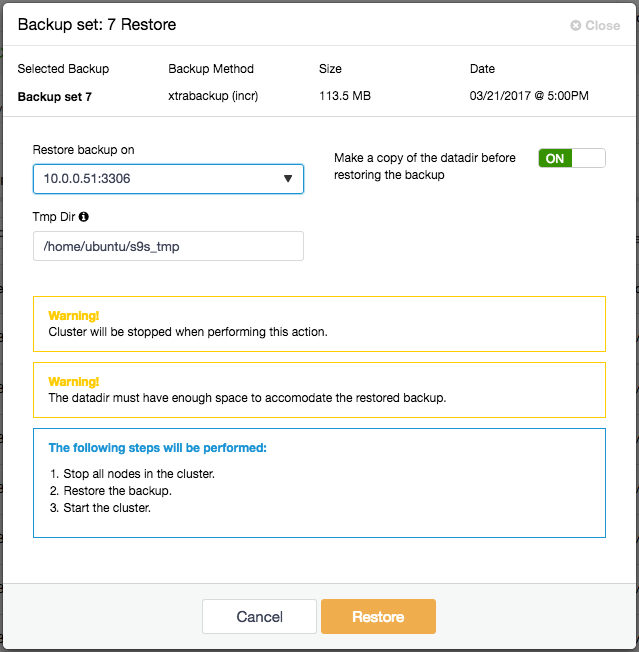Open the Restore backup on dropdown arrow
This screenshot has width=639, height=652.
pyautogui.click(x=288, y=179)
